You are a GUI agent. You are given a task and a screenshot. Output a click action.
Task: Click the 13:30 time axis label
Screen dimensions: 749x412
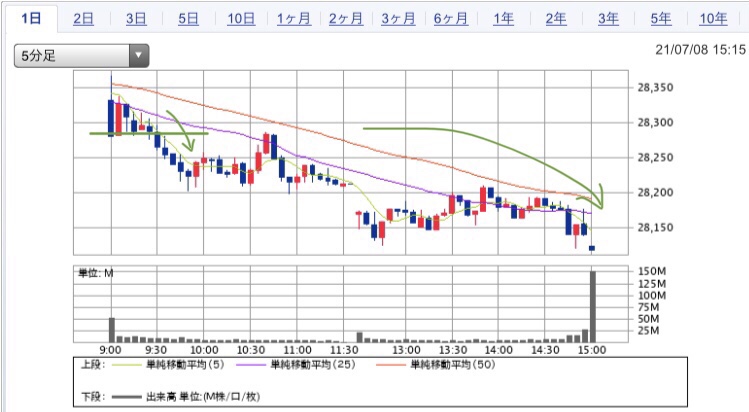click(x=453, y=350)
